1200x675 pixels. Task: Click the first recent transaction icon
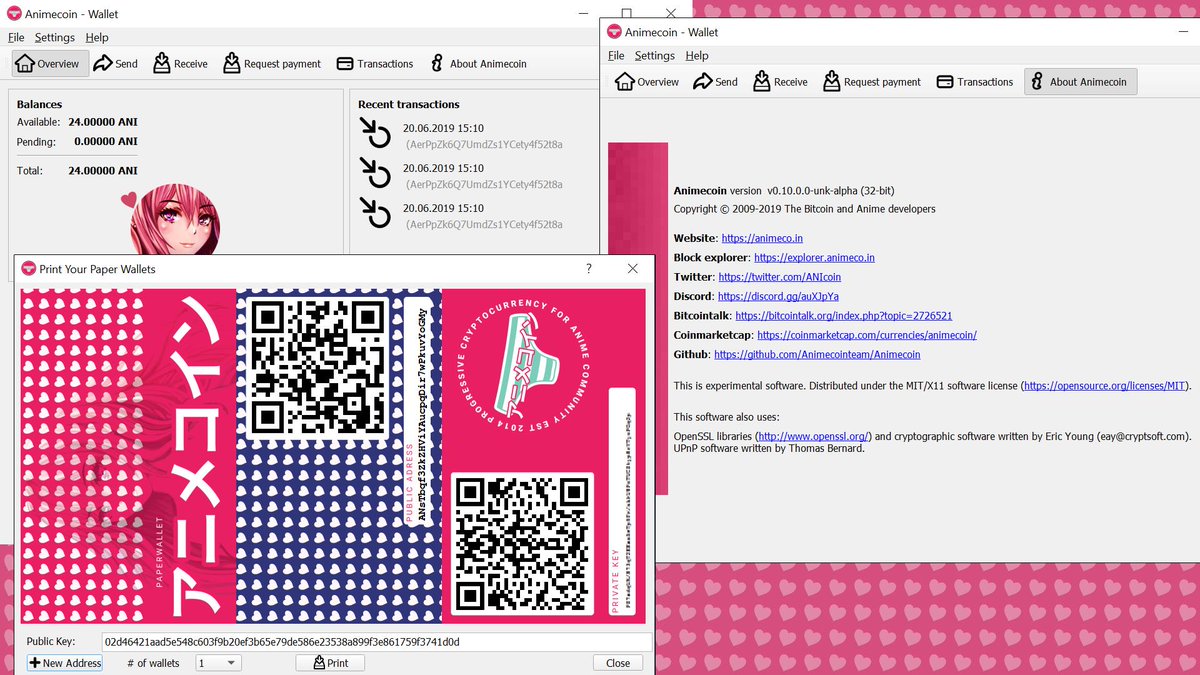tap(375, 134)
